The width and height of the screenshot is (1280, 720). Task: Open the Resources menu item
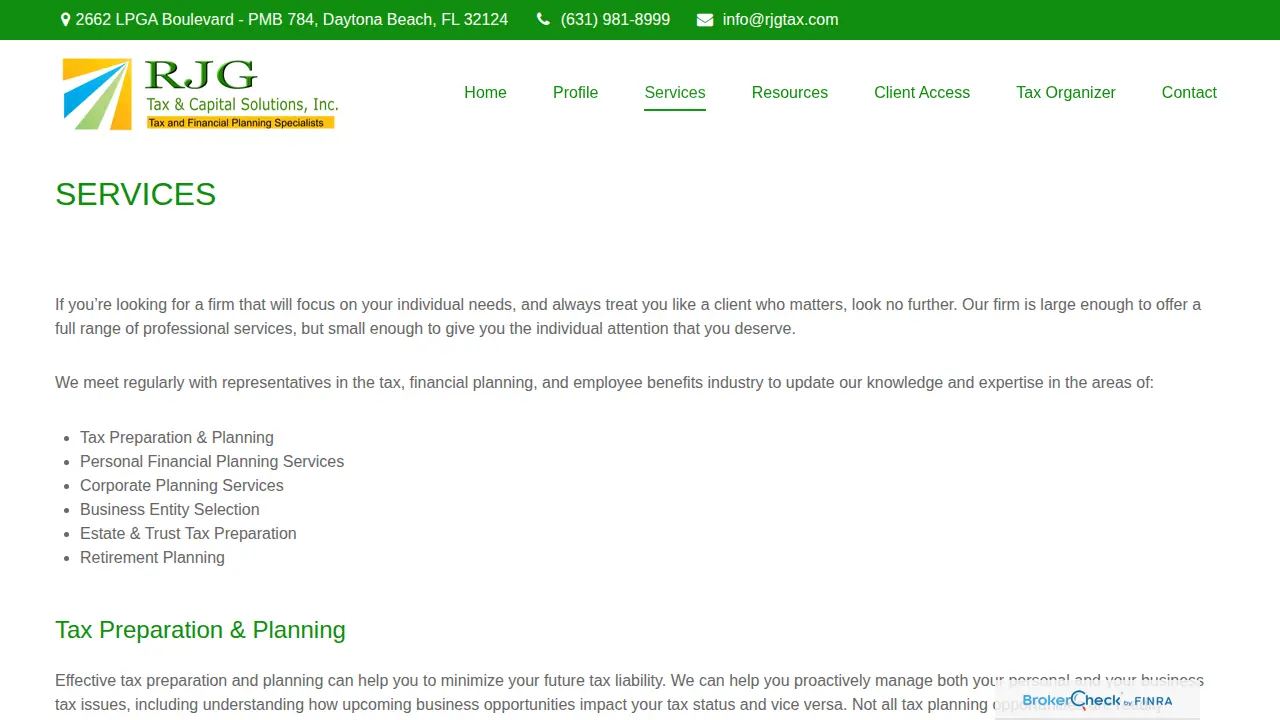click(790, 92)
